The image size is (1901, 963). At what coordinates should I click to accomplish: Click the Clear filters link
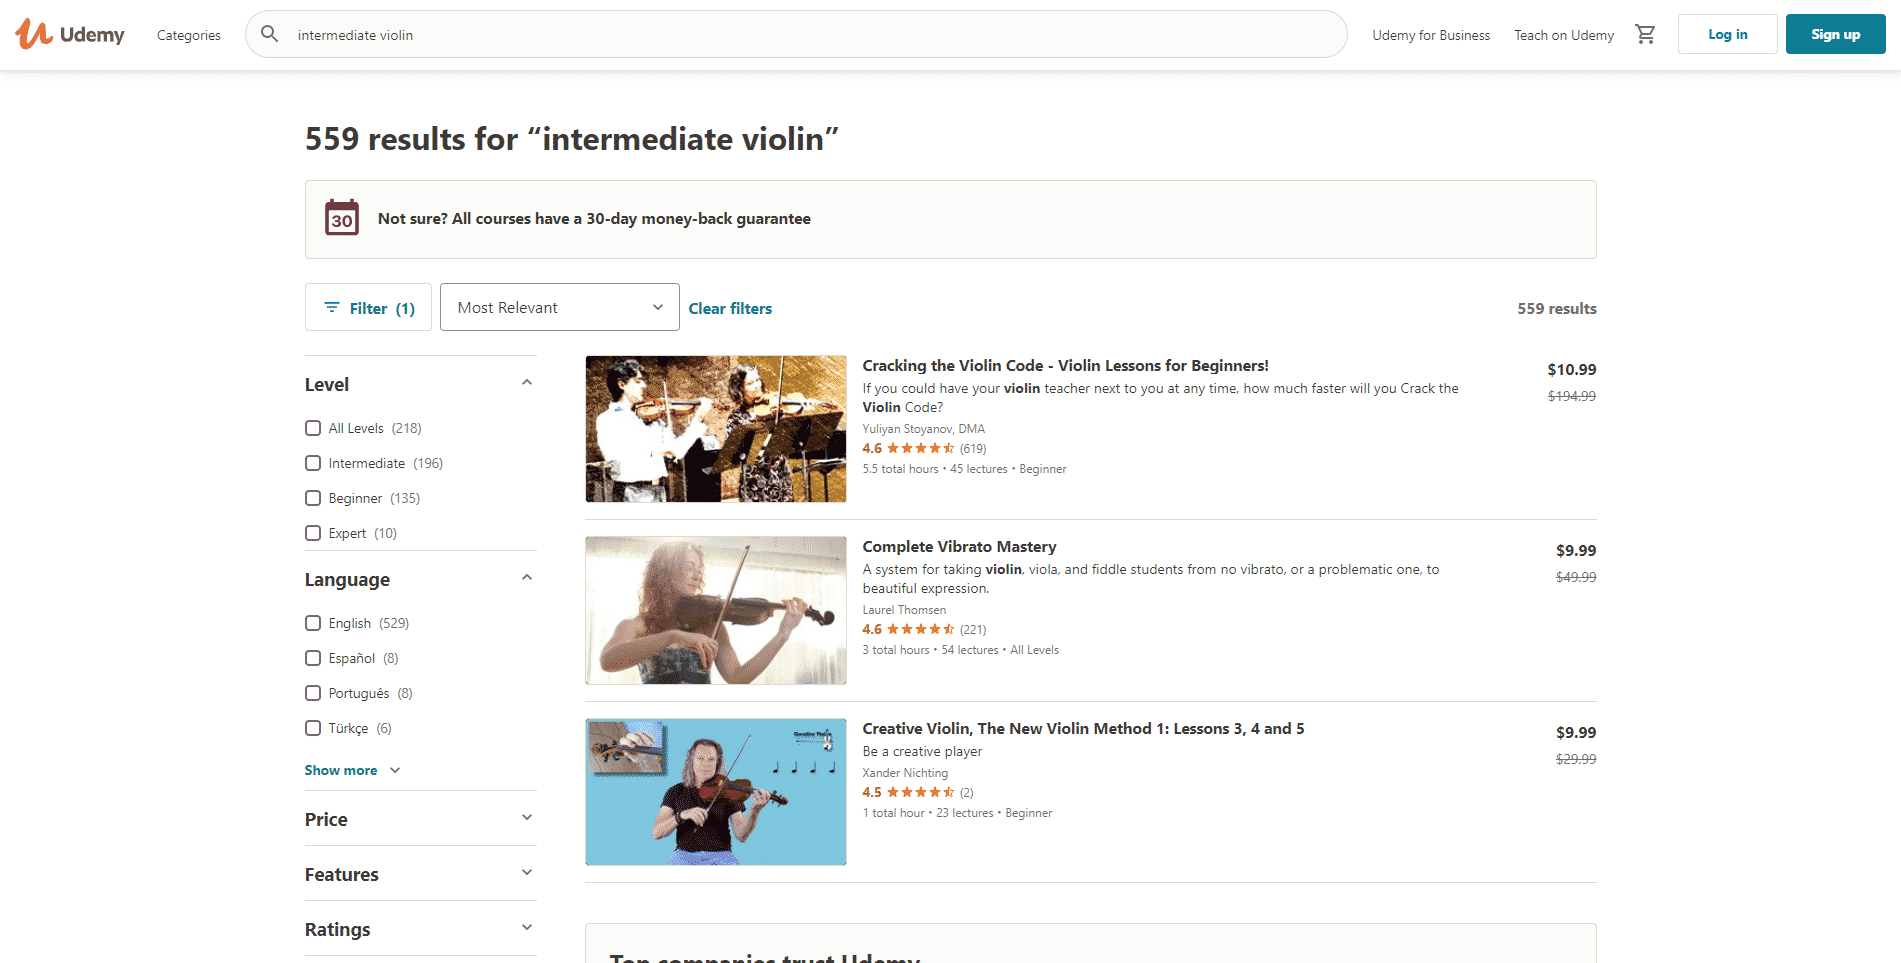730,308
